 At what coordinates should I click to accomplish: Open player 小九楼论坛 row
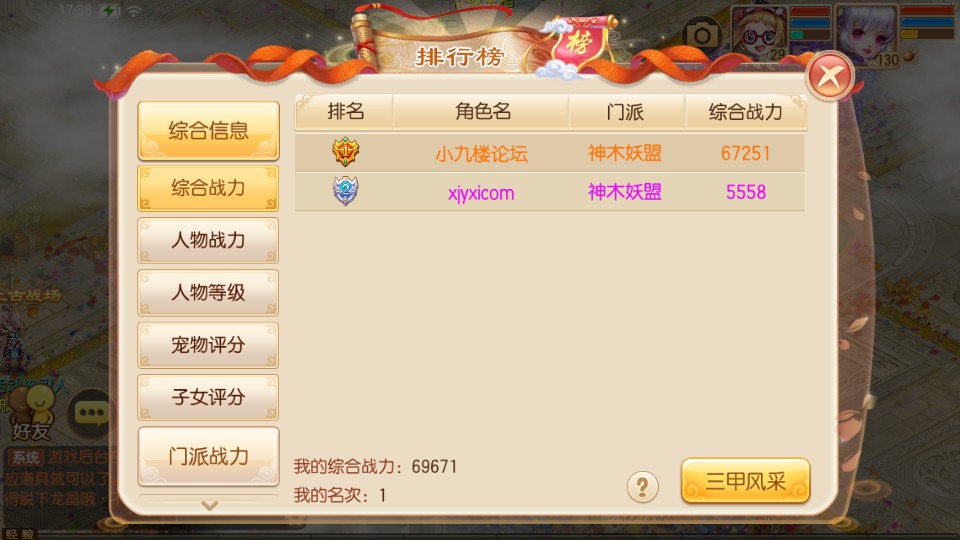(x=549, y=152)
